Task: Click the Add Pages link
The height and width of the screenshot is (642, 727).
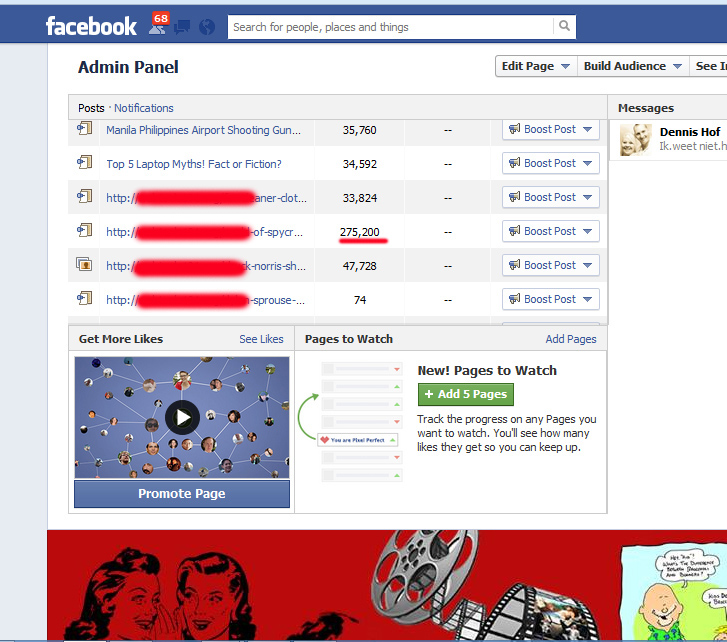Action: (571, 339)
